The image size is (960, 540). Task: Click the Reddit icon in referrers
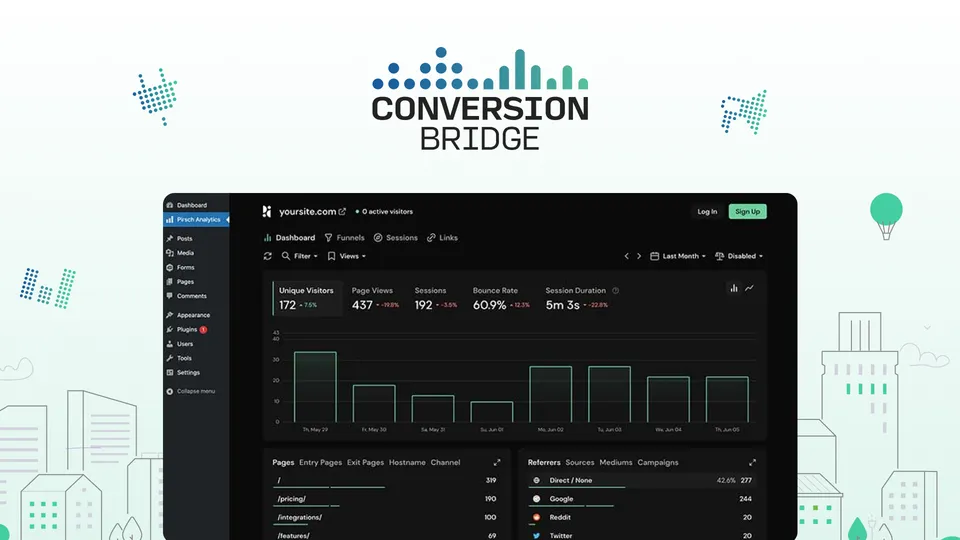[x=536, y=517]
